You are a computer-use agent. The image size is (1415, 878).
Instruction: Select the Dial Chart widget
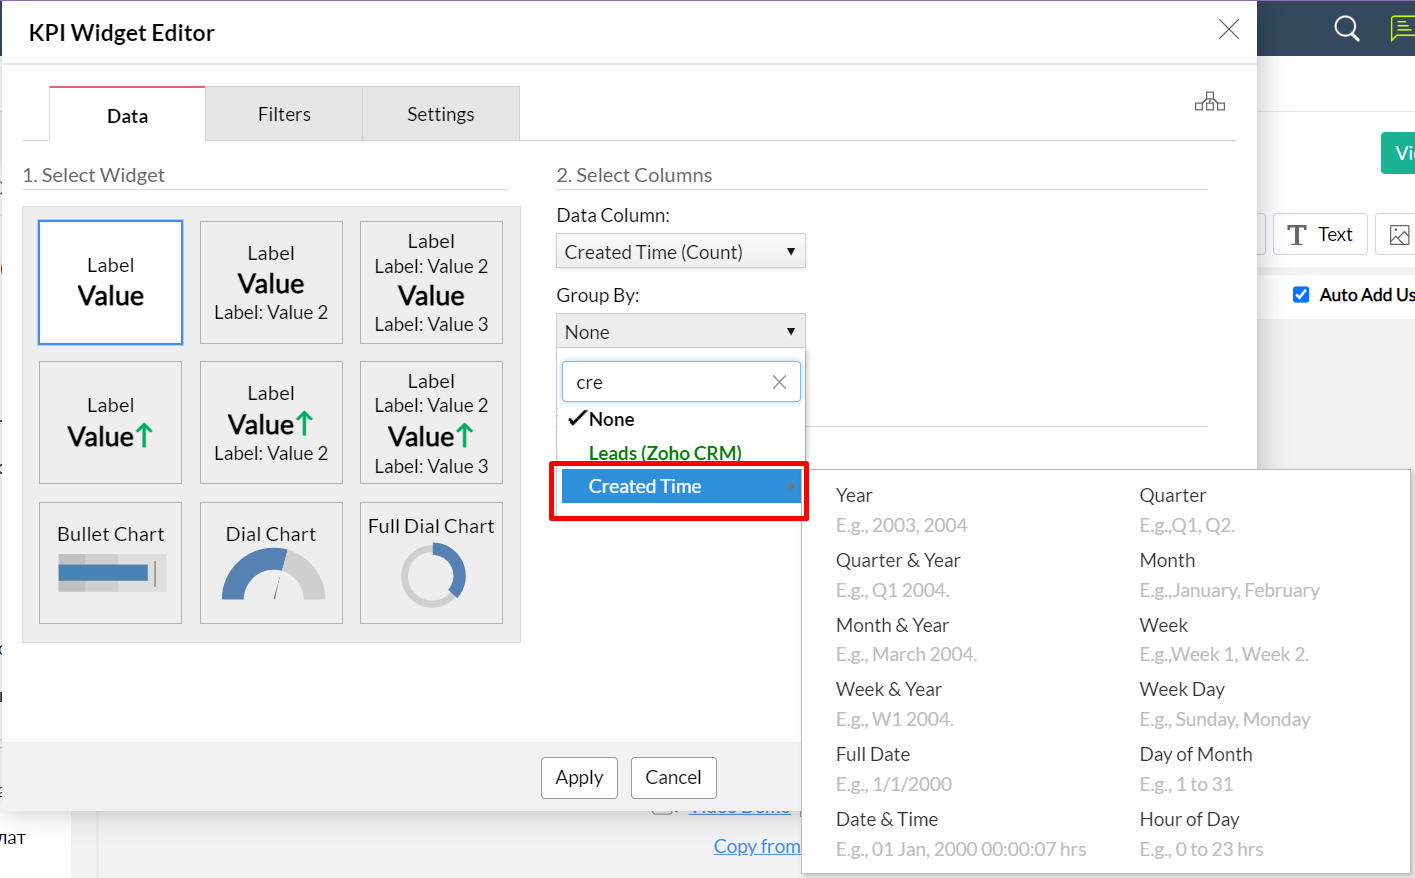[271, 563]
